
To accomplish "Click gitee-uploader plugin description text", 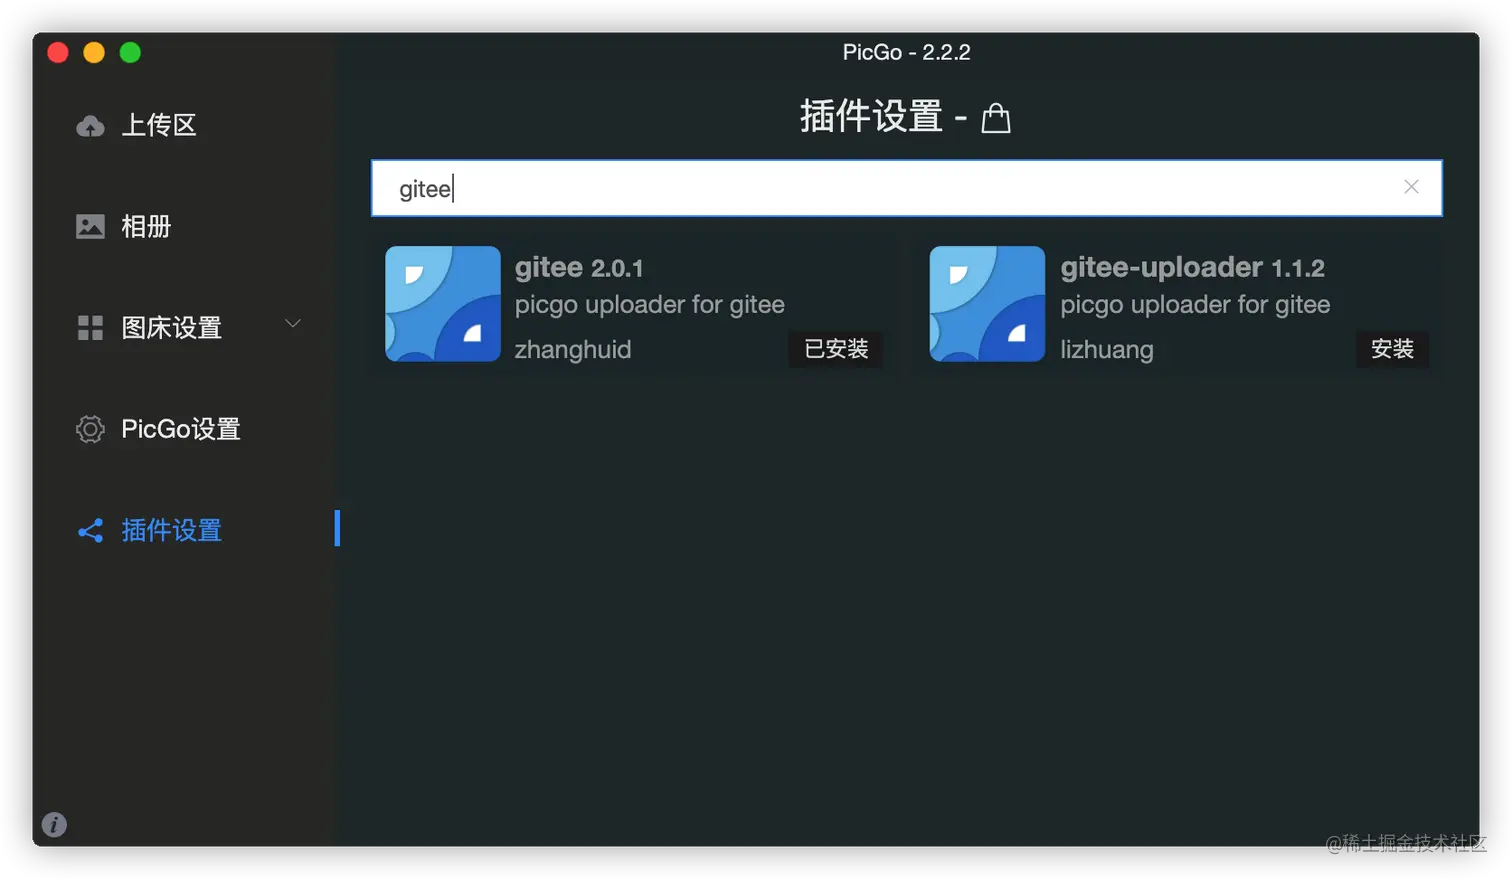I will coord(1195,305).
